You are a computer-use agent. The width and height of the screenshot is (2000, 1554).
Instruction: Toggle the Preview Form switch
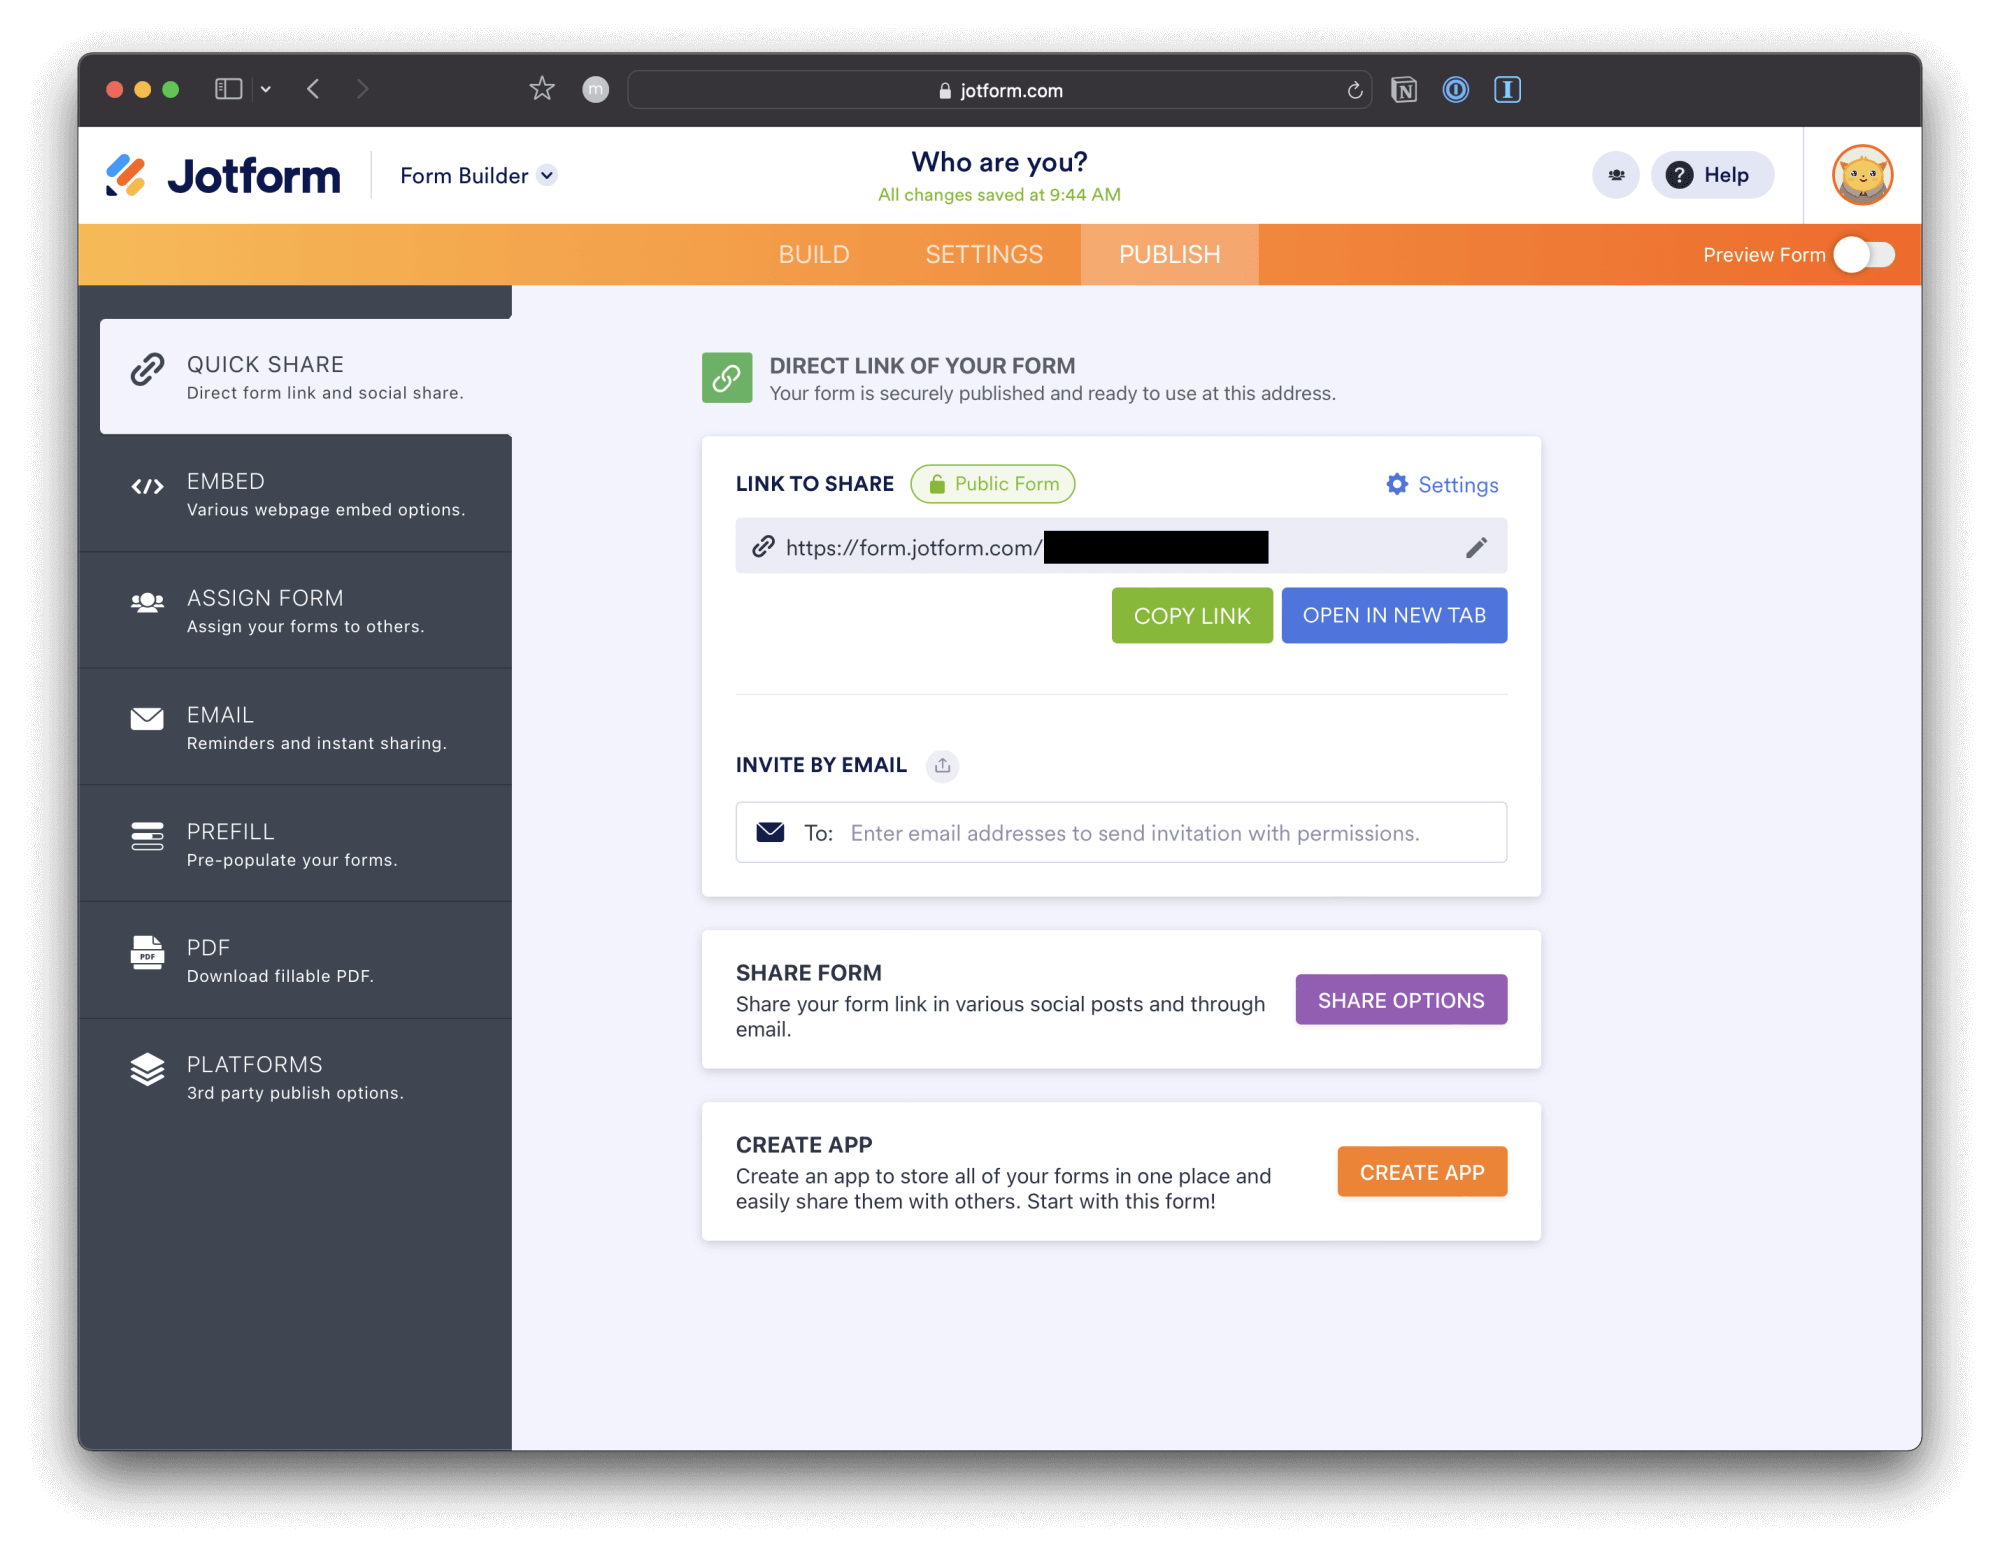(1864, 255)
